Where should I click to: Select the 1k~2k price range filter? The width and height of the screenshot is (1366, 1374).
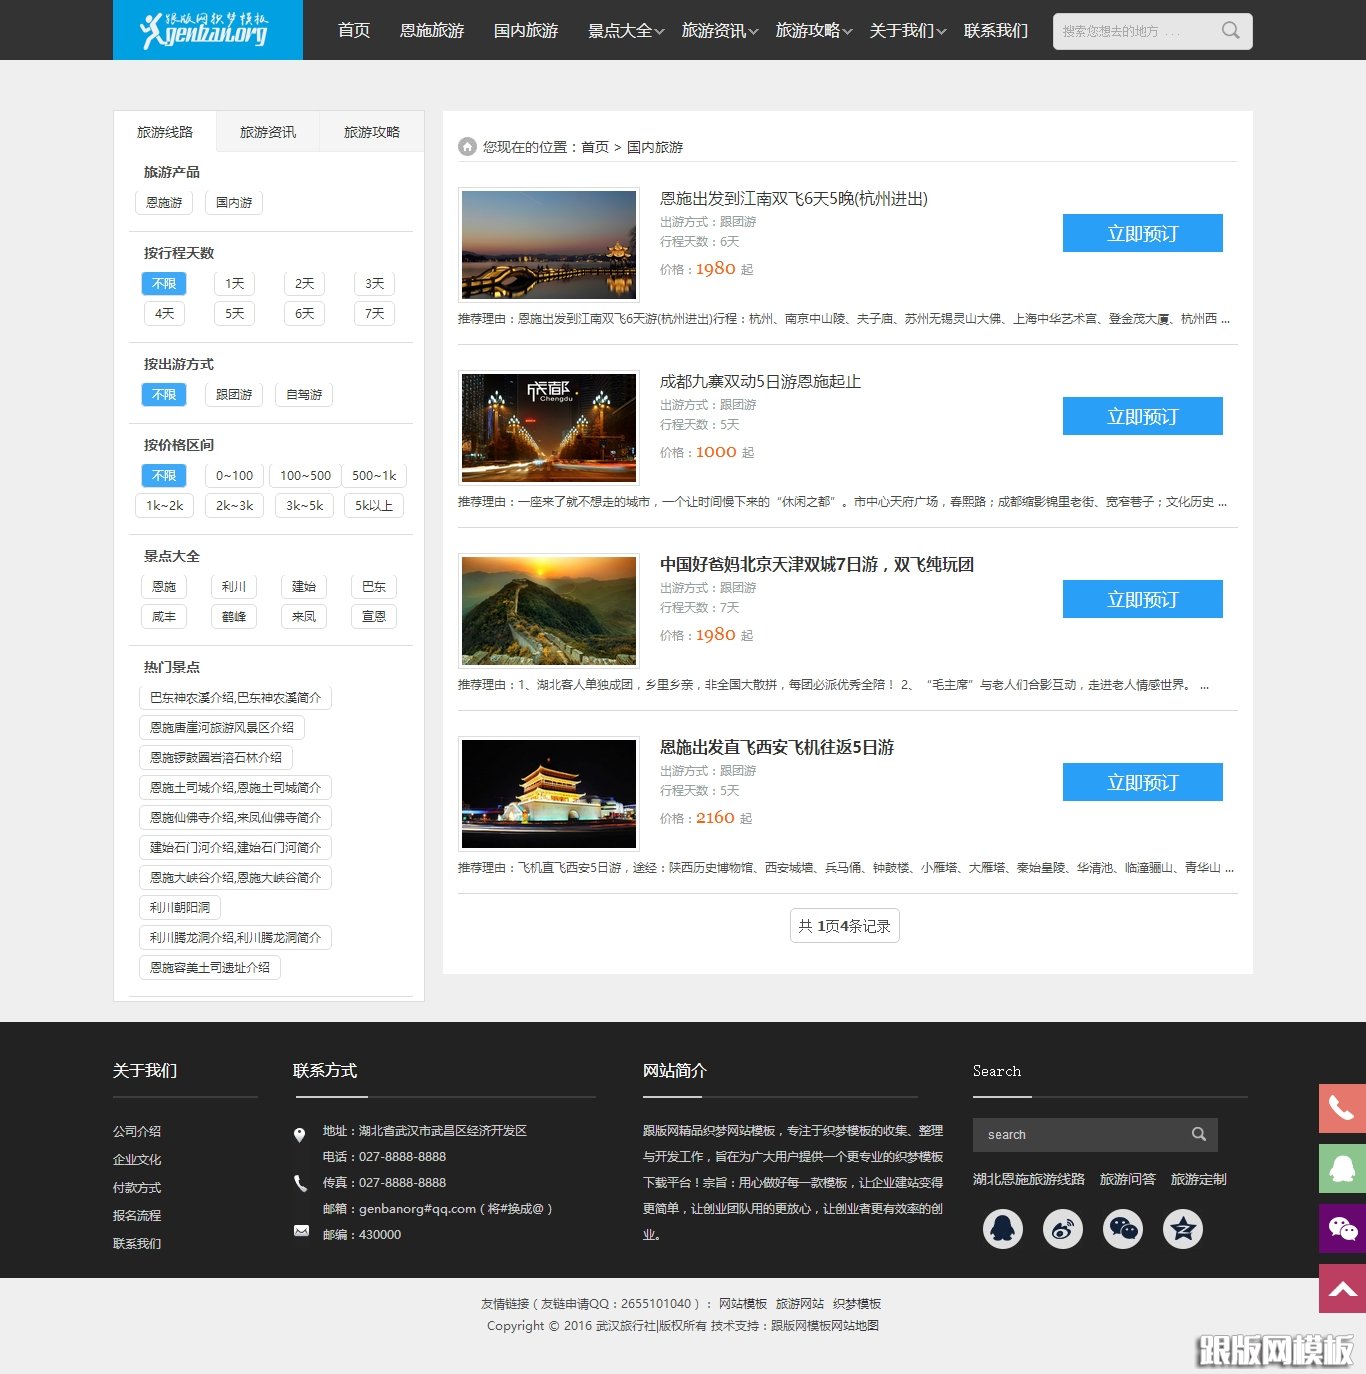pyautogui.click(x=164, y=506)
